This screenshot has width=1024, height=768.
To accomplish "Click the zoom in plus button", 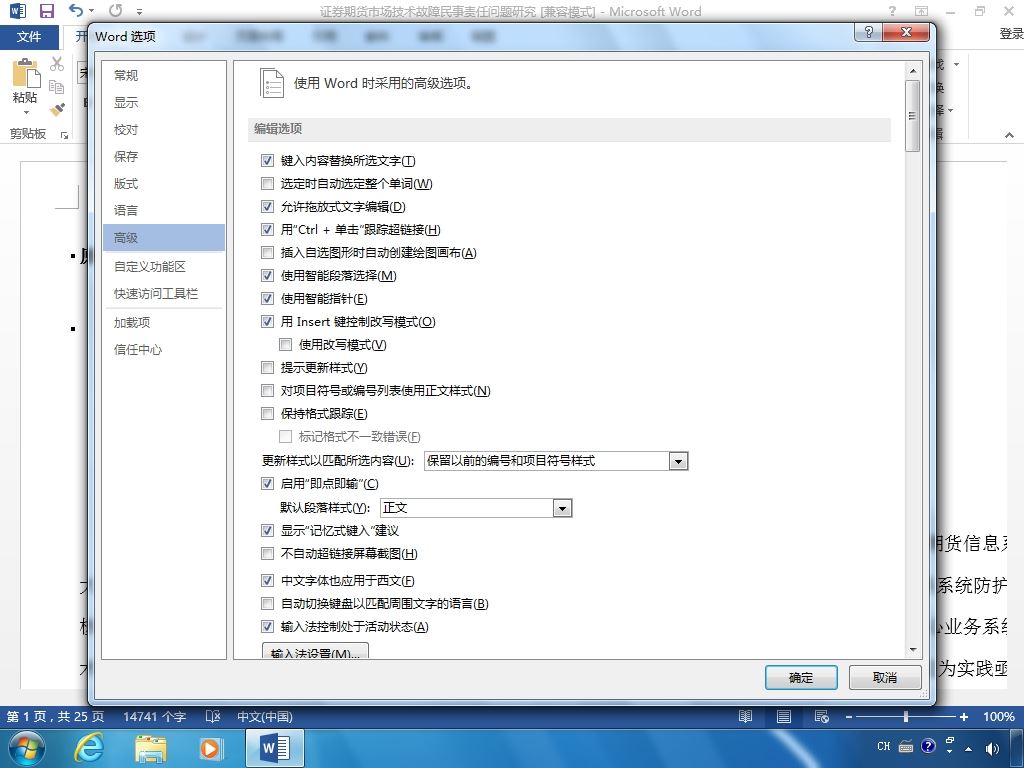I will point(963,717).
